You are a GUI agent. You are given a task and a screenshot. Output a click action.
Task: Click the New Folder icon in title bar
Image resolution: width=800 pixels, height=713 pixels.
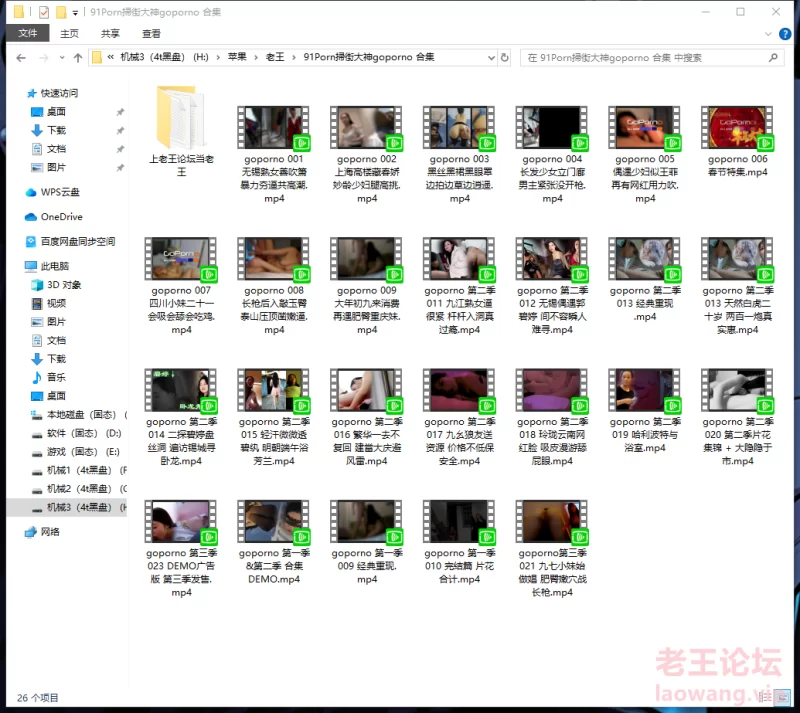click(61, 12)
